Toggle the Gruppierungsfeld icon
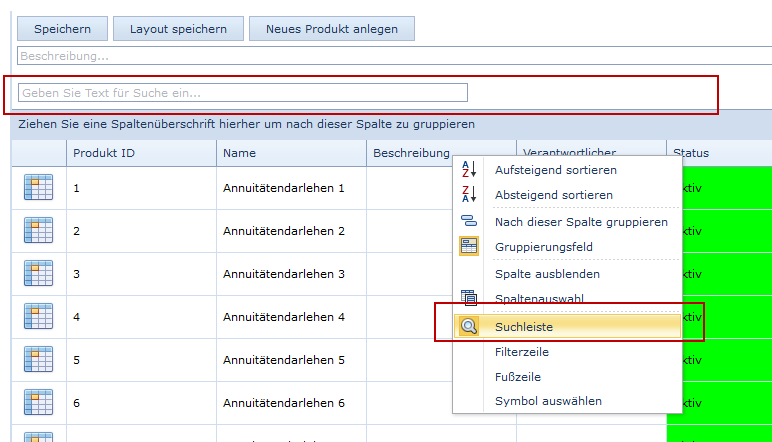Screen dimensions: 772x442 (x=469, y=246)
